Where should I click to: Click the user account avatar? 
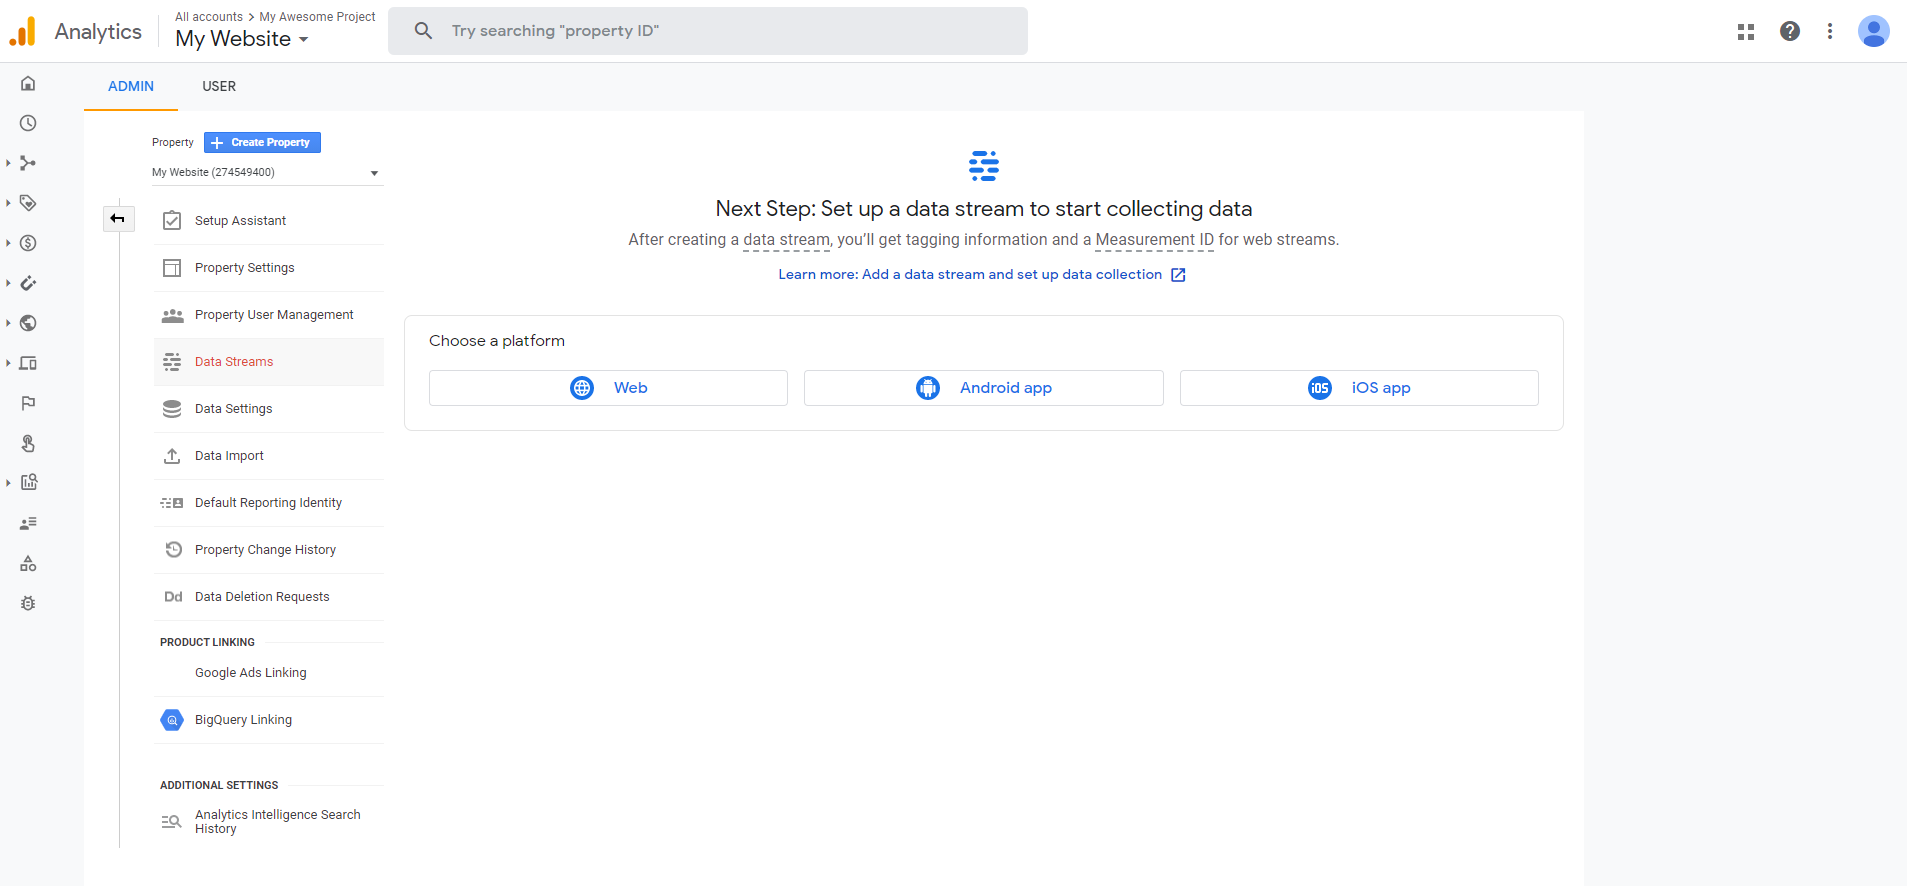click(1874, 31)
